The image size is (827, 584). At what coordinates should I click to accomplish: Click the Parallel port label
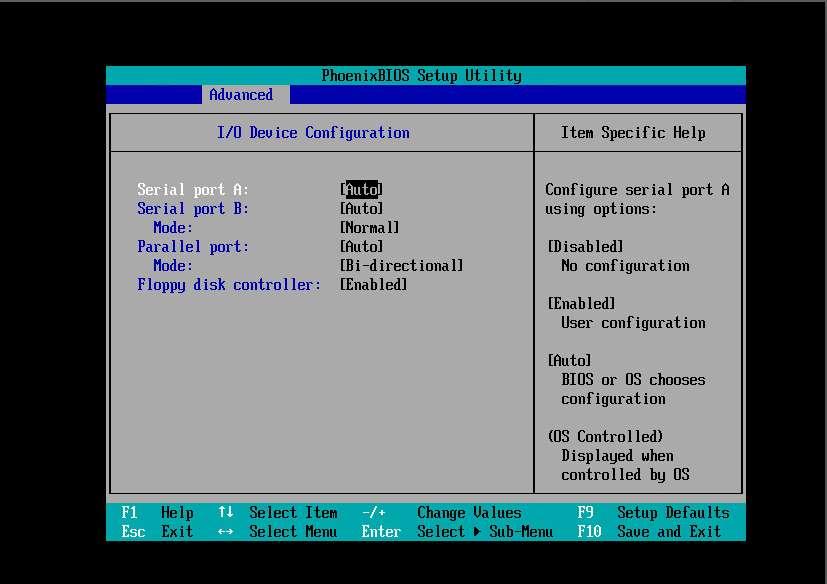193,246
